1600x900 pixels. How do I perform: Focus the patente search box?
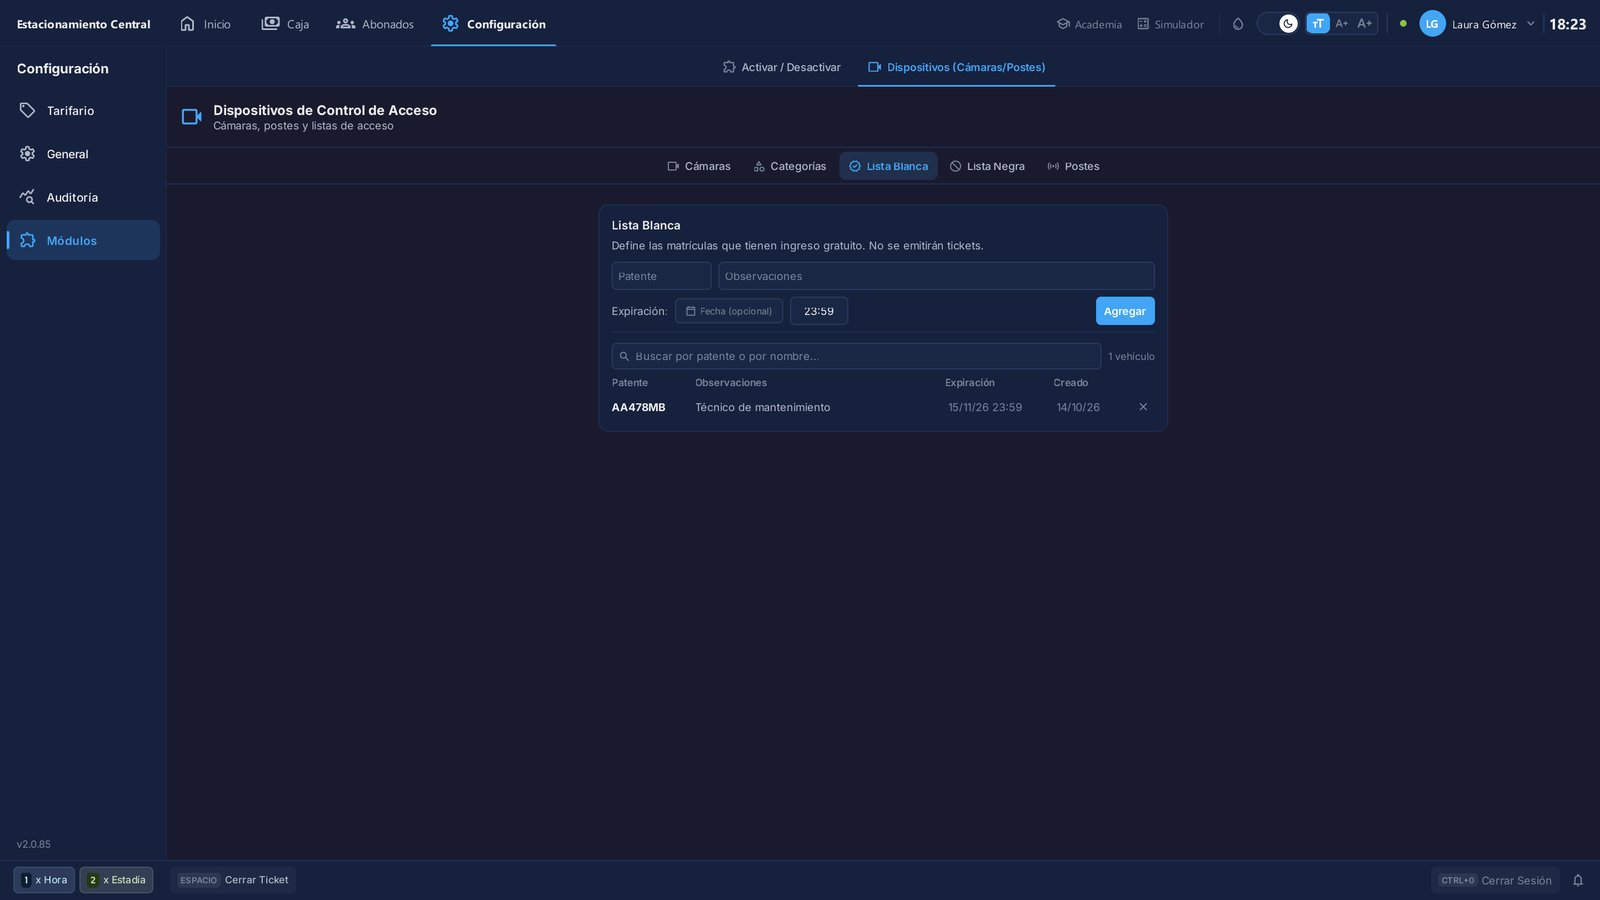click(856, 356)
